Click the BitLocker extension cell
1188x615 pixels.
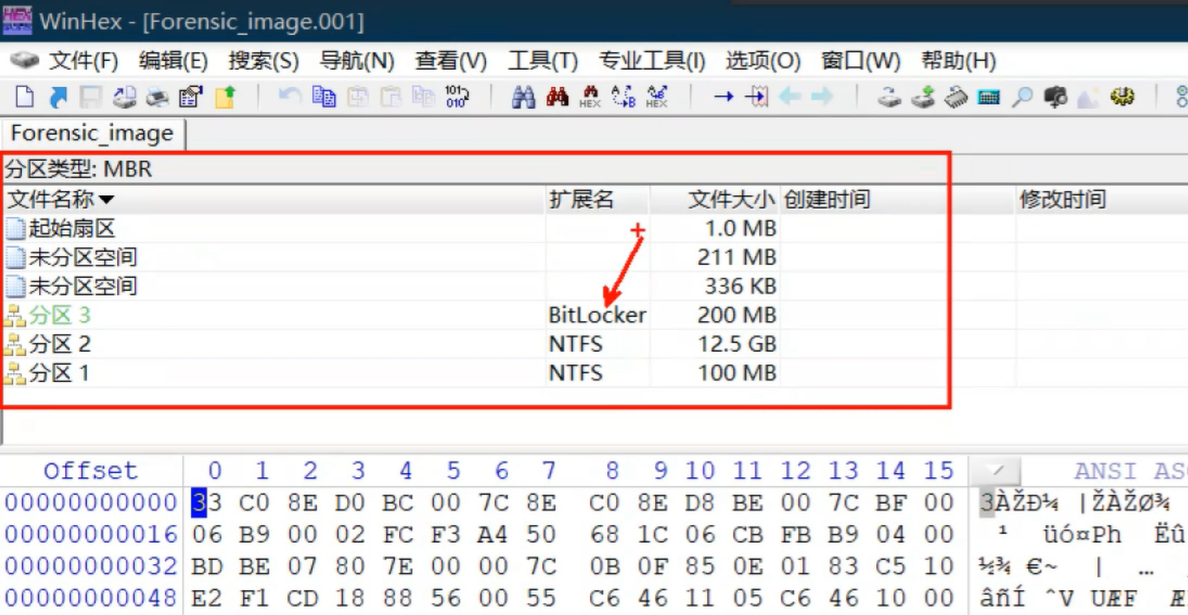tap(597, 315)
